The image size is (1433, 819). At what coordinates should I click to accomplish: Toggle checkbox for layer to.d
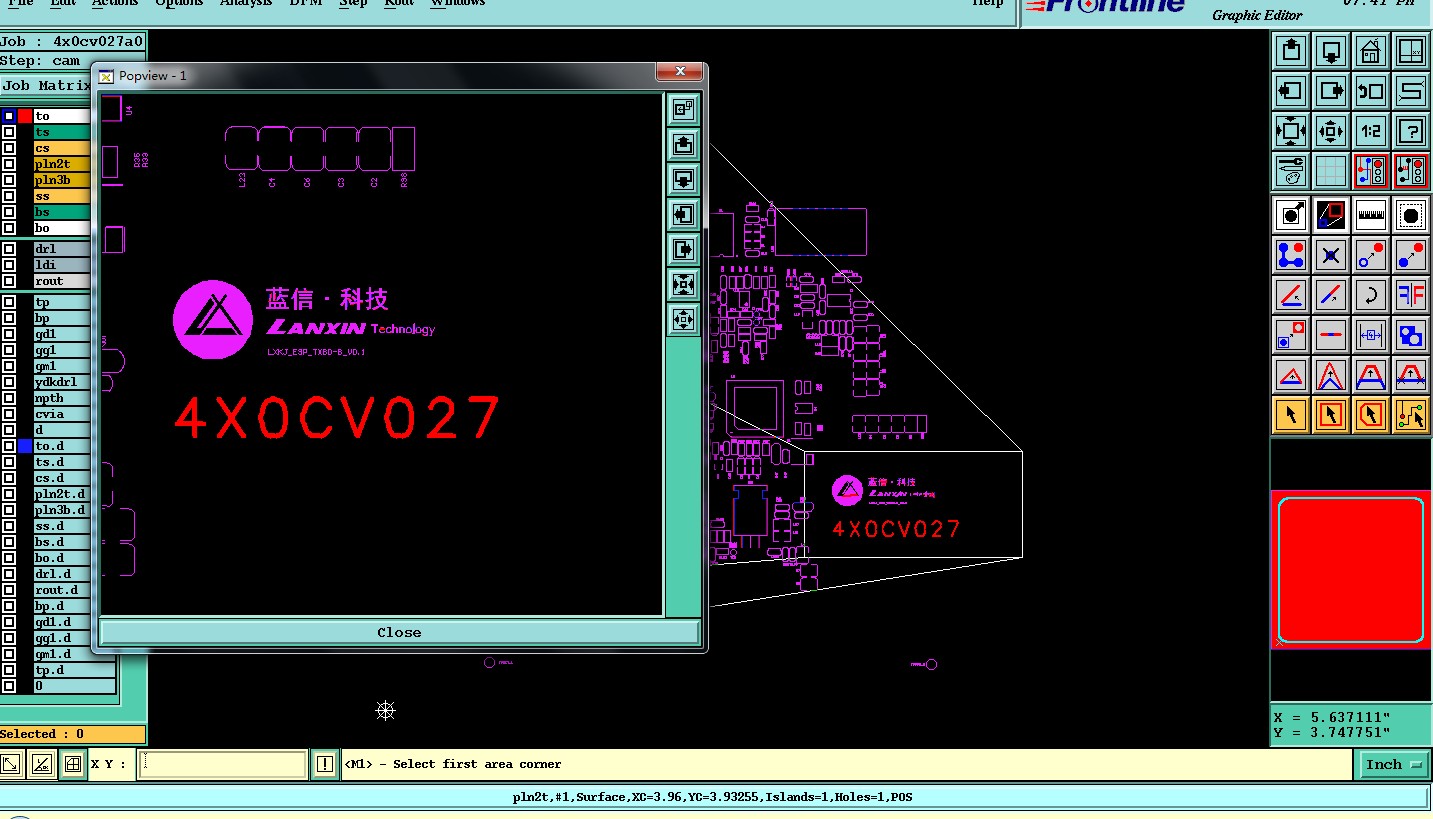[9, 446]
